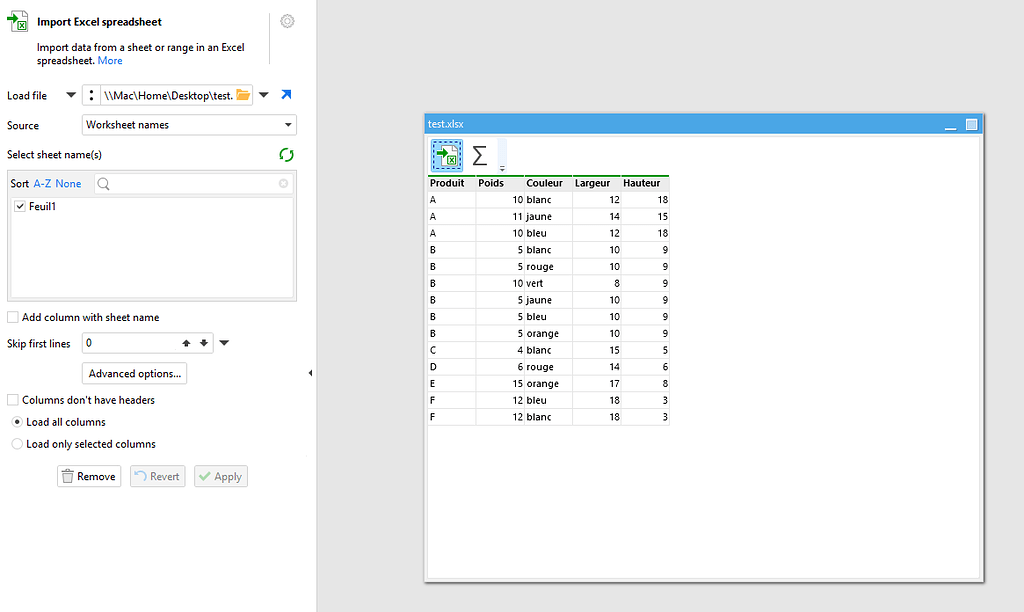Click the three-dot parameter icon before the file path

point(91,94)
